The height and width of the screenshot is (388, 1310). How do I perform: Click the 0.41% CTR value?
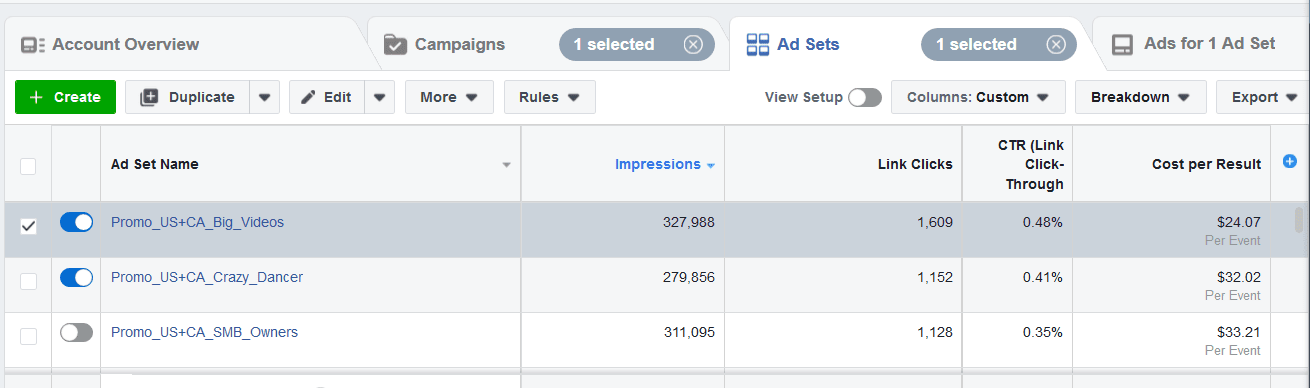coord(1042,277)
